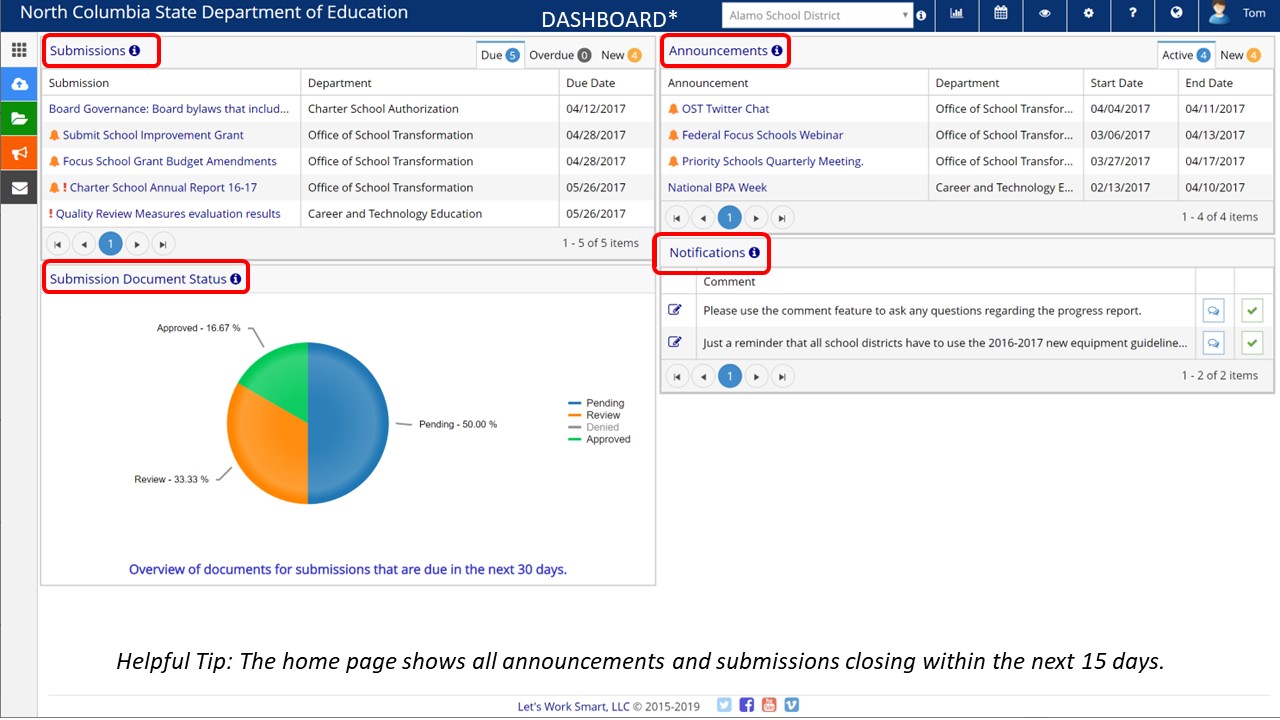
Task: Go to next page in Submissions pager
Action: coord(137,243)
